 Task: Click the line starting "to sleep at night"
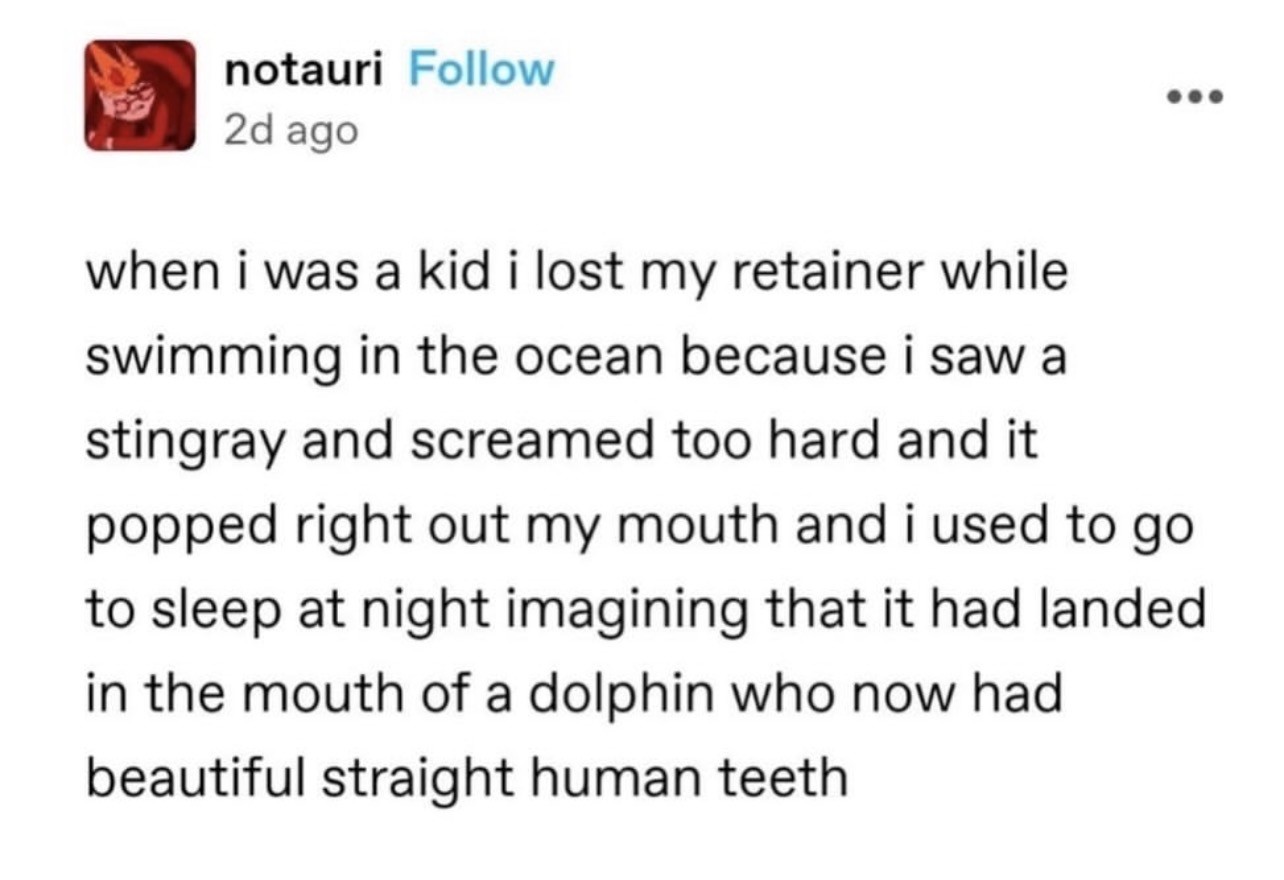click(x=645, y=610)
